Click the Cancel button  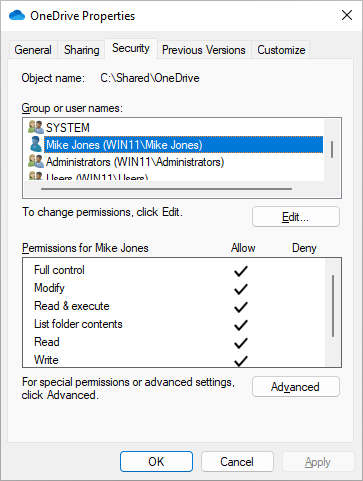(x=237, y=462)
